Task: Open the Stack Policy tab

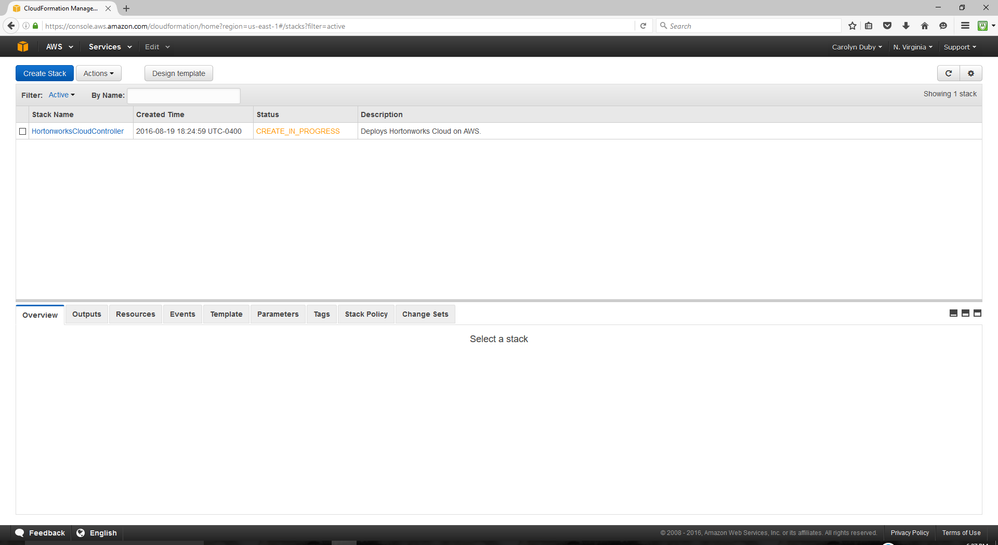Action: click(367, 314)
